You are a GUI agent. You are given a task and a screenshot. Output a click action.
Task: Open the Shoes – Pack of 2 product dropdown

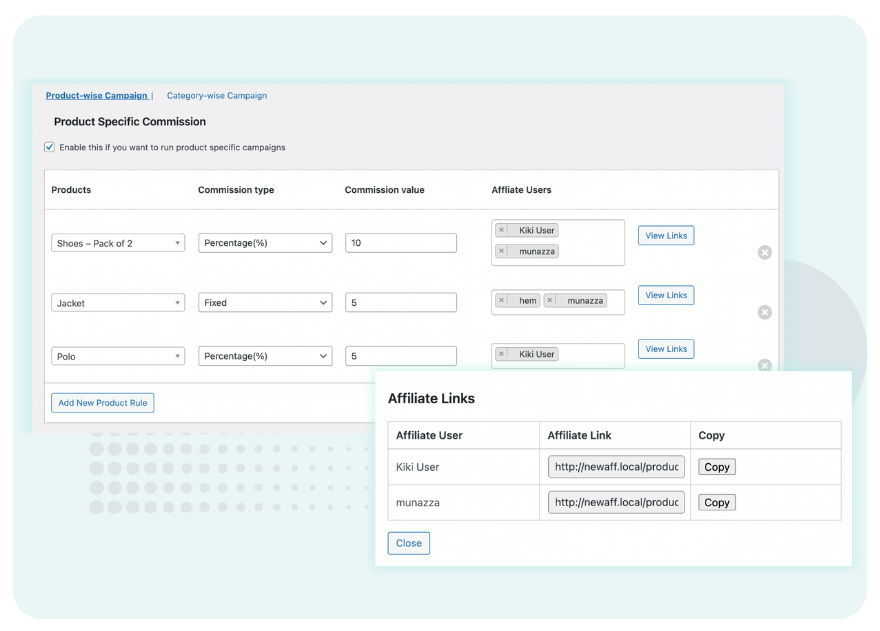point(118,243)
